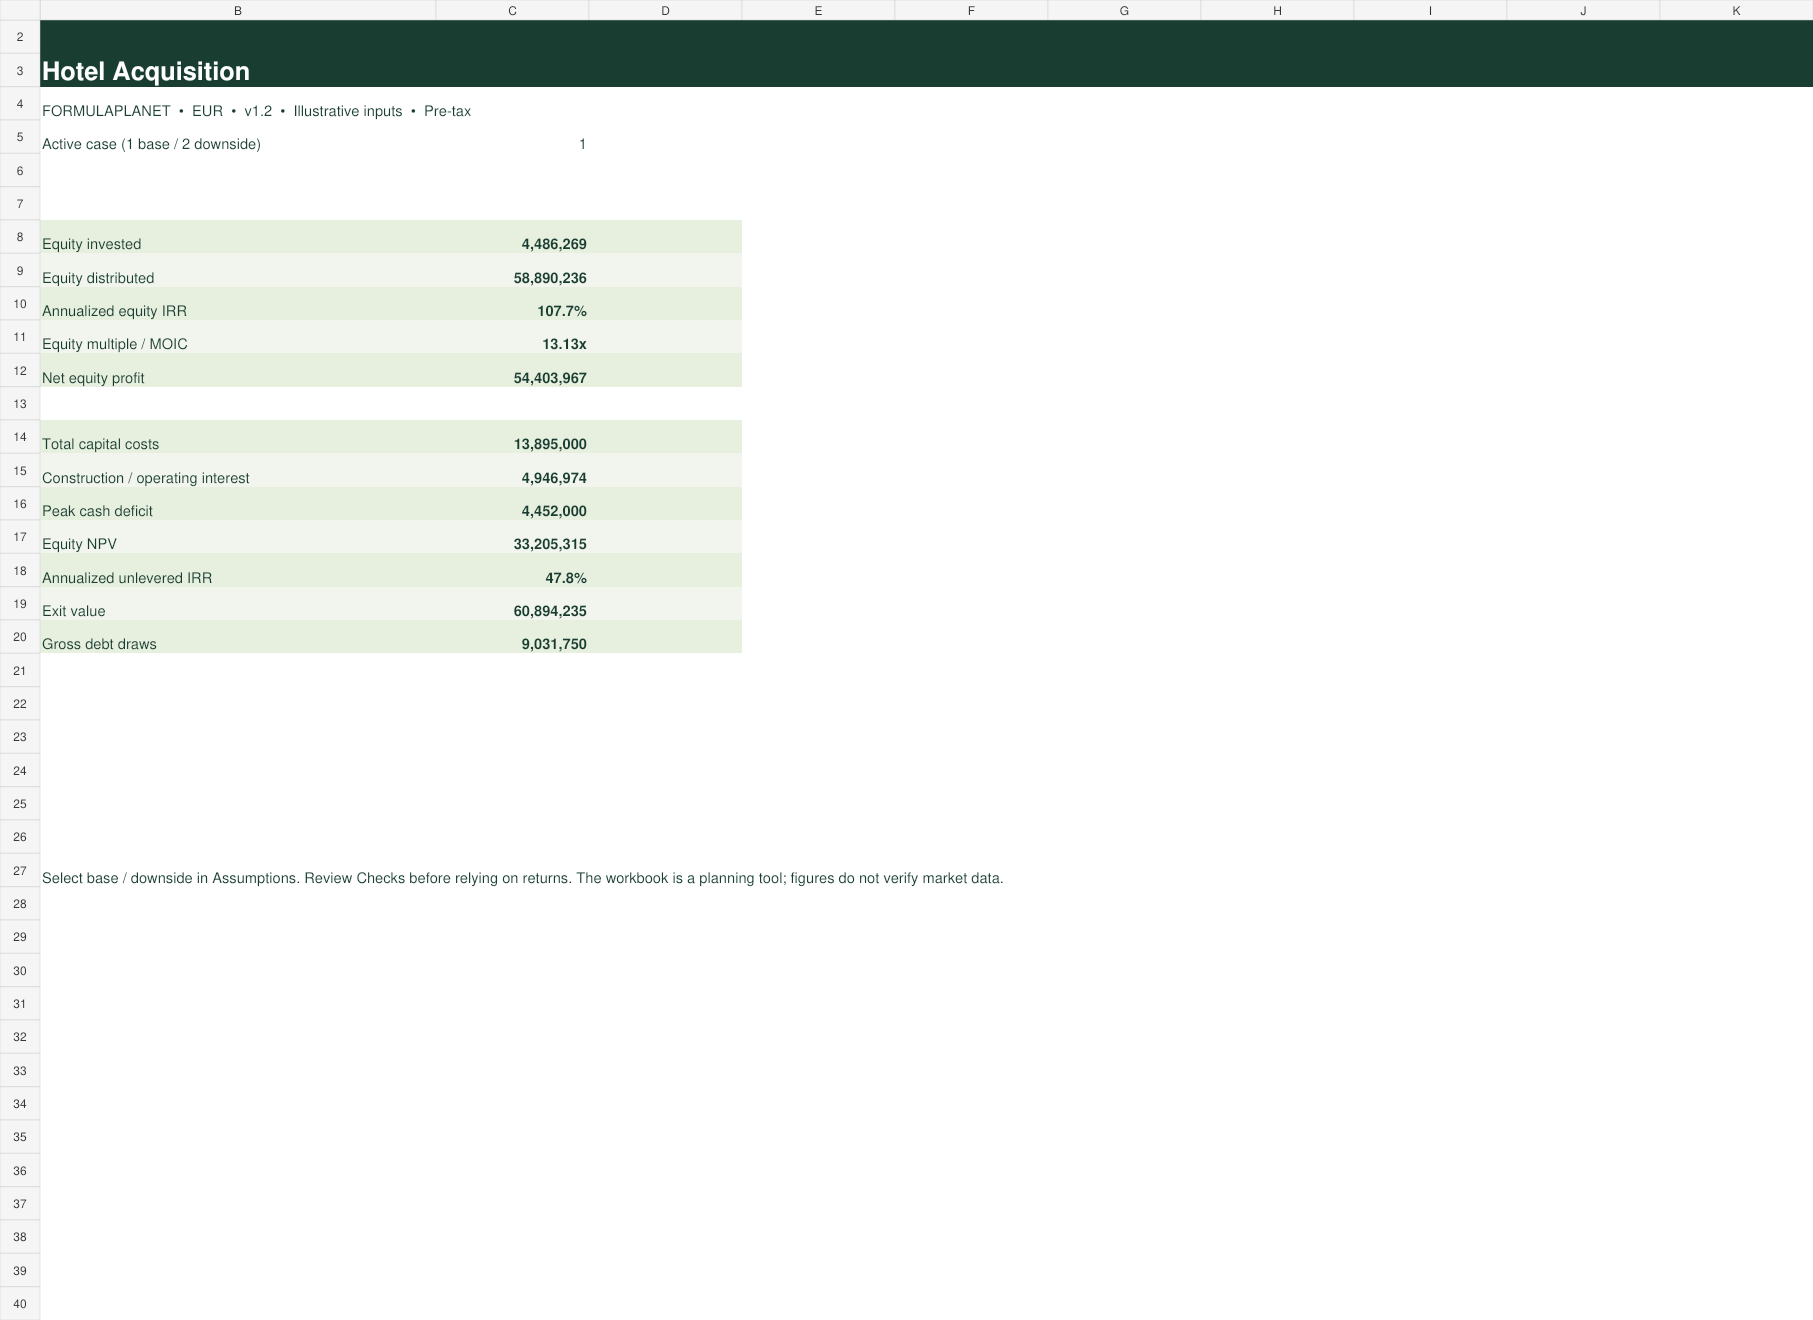Click the note about selecting base / downside
The width and height of the screenshot is (1813, 1320).
coord(522,878)
